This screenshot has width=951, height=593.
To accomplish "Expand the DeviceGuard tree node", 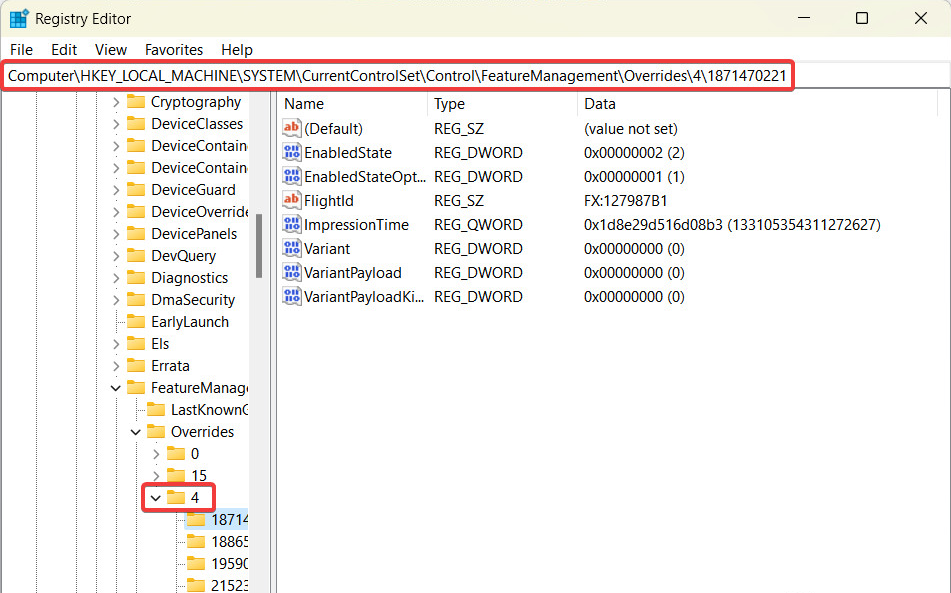I will pos(116,190).
